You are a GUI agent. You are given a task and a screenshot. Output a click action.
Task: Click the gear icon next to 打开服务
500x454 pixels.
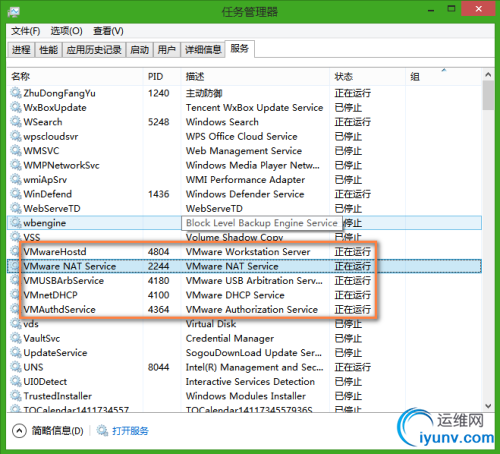click(x=102, y=431)
